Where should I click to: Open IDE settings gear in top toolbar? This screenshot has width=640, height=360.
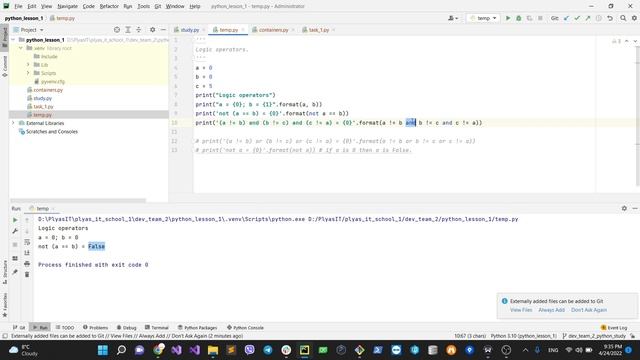pos(634,18)
